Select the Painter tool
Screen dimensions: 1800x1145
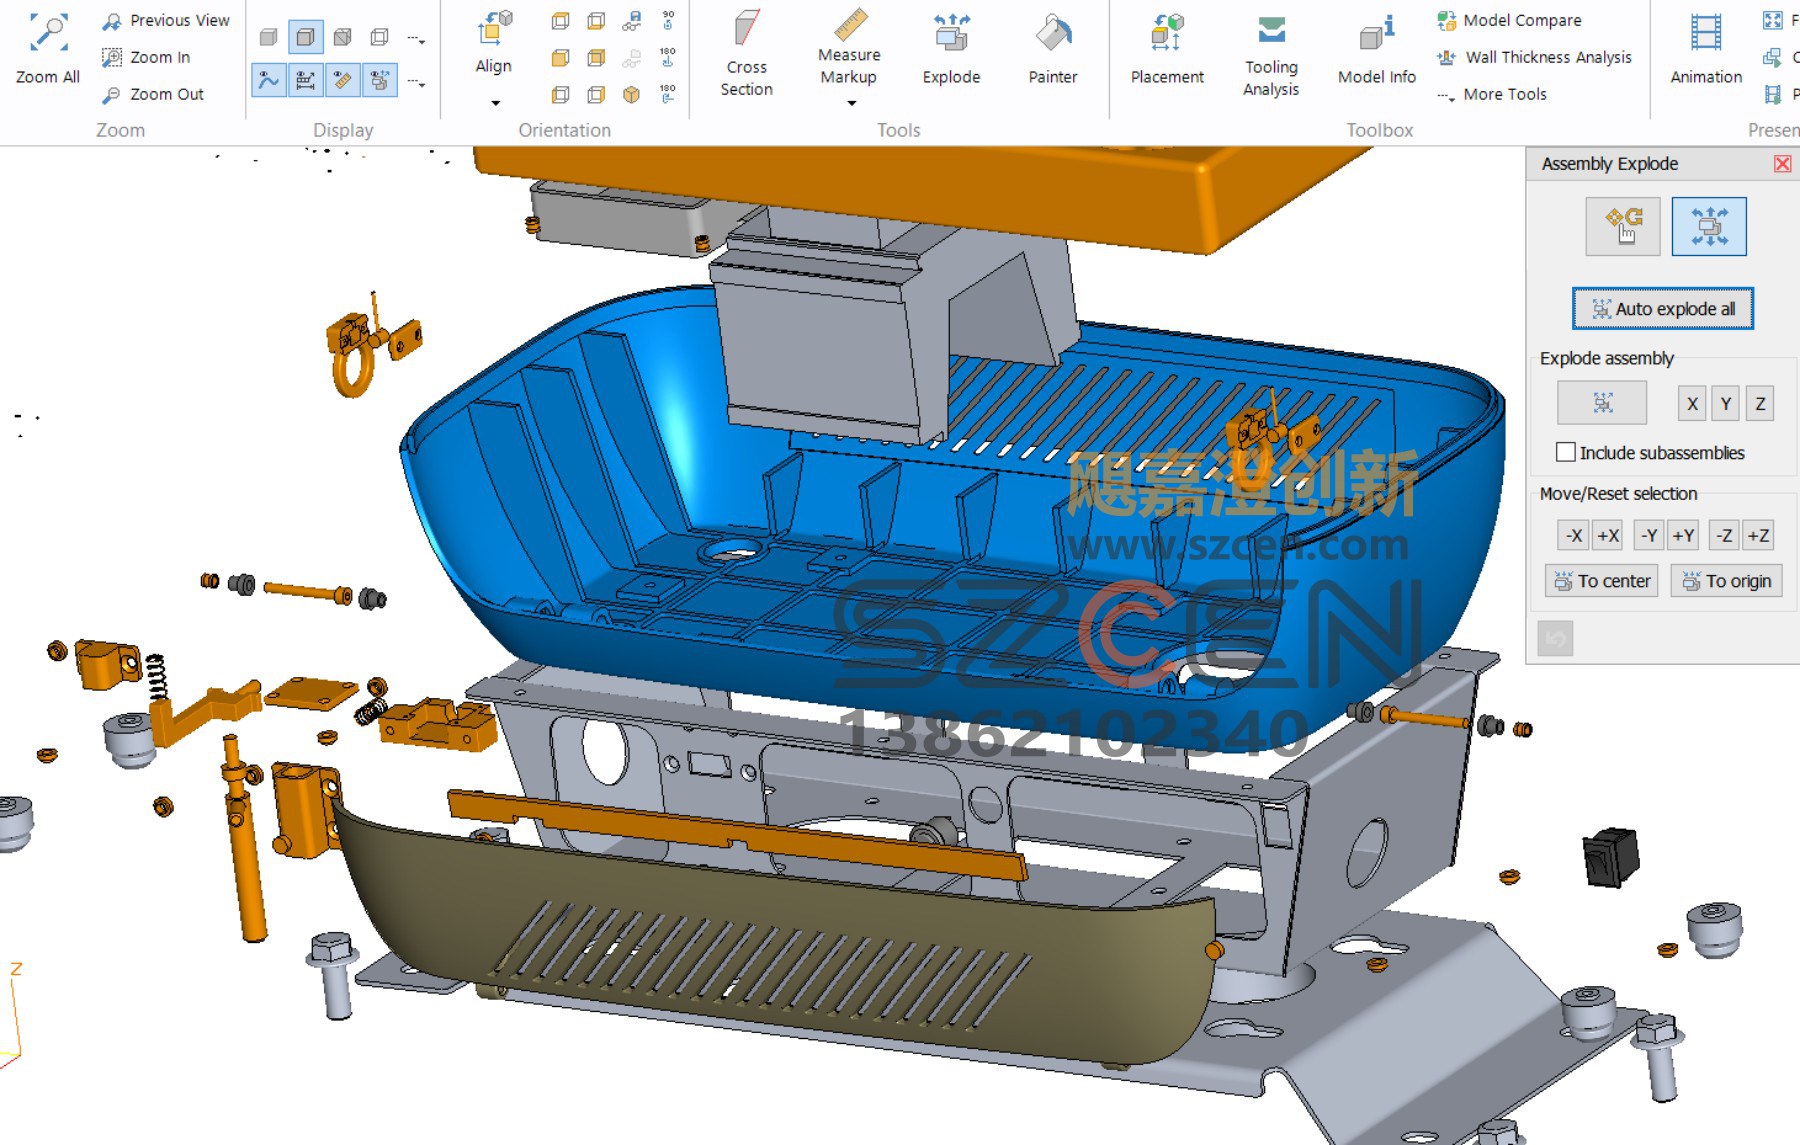tap(1053, 50)
